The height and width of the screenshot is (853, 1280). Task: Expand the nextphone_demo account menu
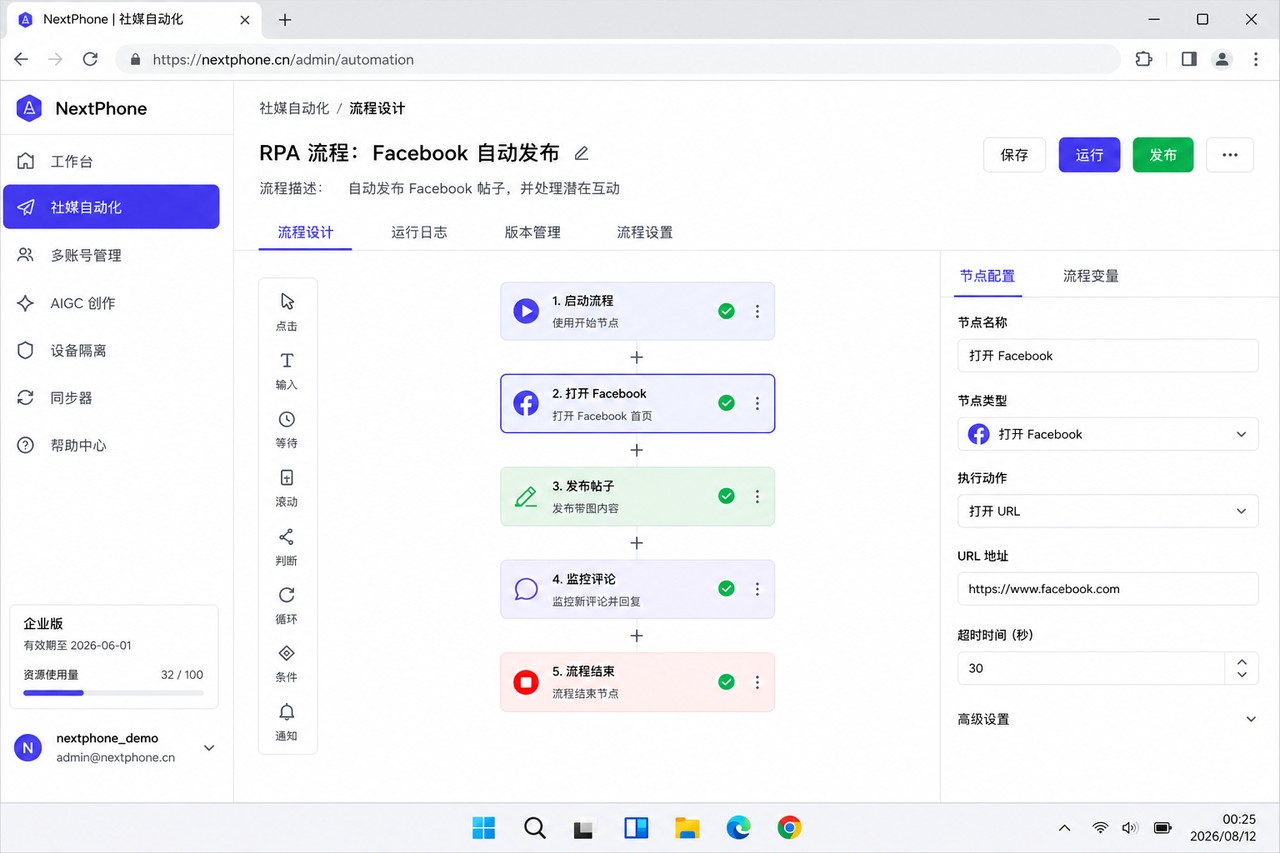[x=209, y=747]
